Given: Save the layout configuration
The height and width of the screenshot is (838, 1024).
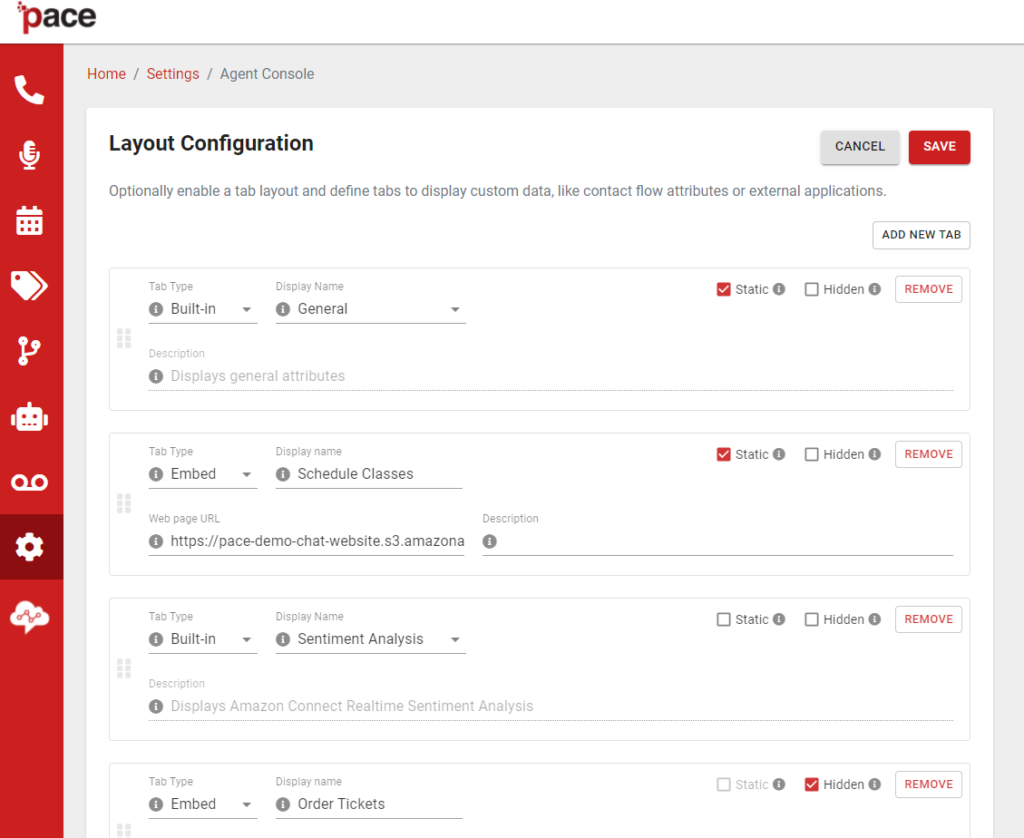Looking at the screenshot, I should pyautogui.click(x=939, y=147).
